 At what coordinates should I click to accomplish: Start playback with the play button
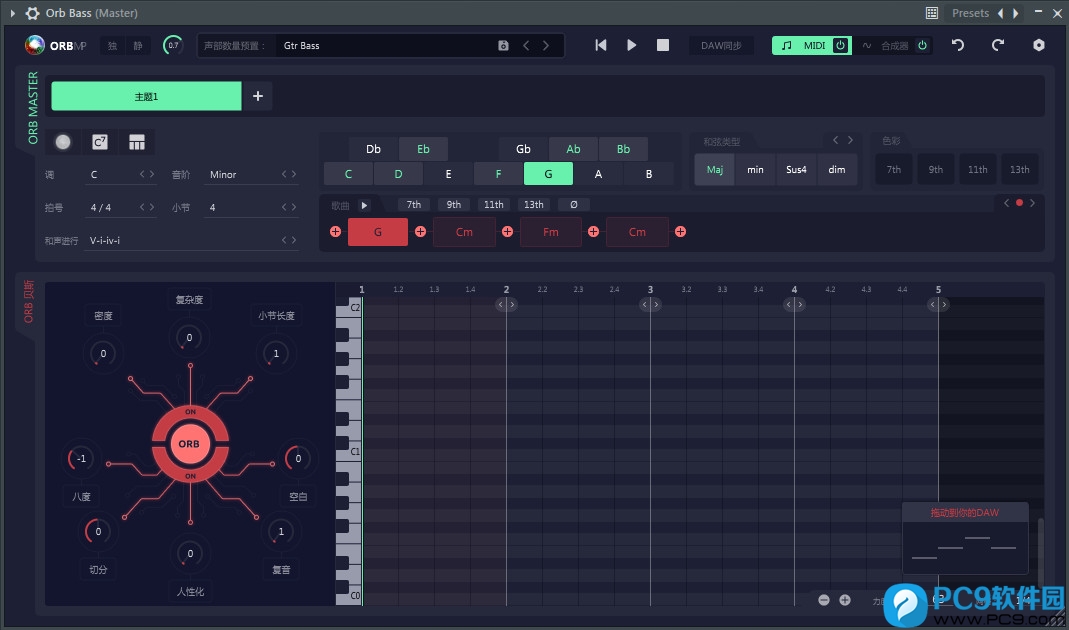(x=632, y=45)
